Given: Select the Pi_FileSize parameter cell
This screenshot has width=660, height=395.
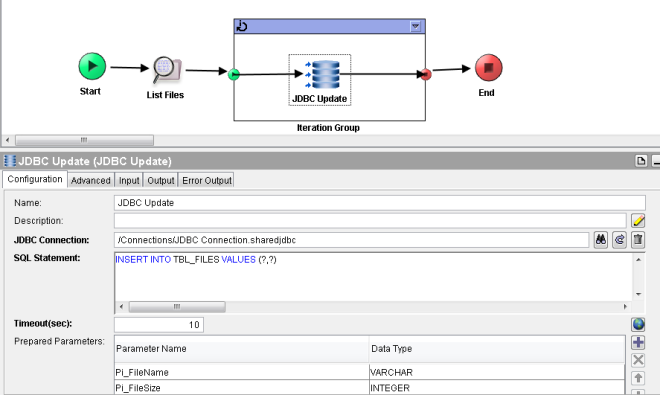Looking at the screenshot, I should click(242, 388).
